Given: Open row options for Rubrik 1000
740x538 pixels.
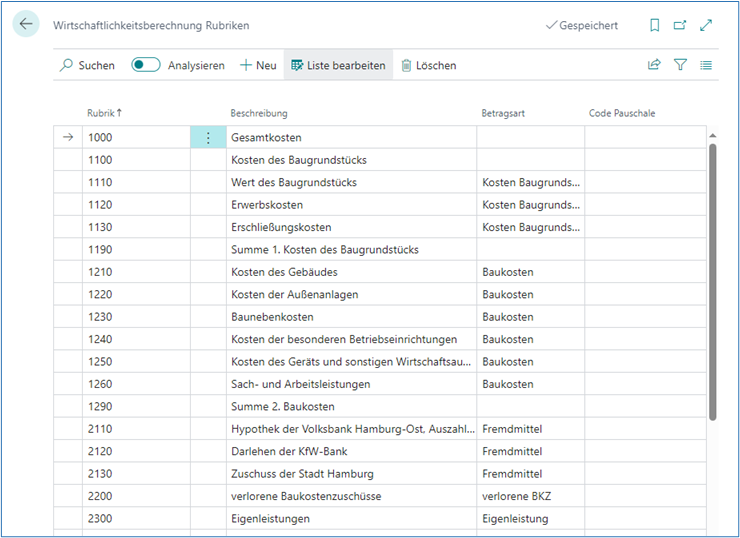Looking at the screenshot, I should [x=208, y=138].
